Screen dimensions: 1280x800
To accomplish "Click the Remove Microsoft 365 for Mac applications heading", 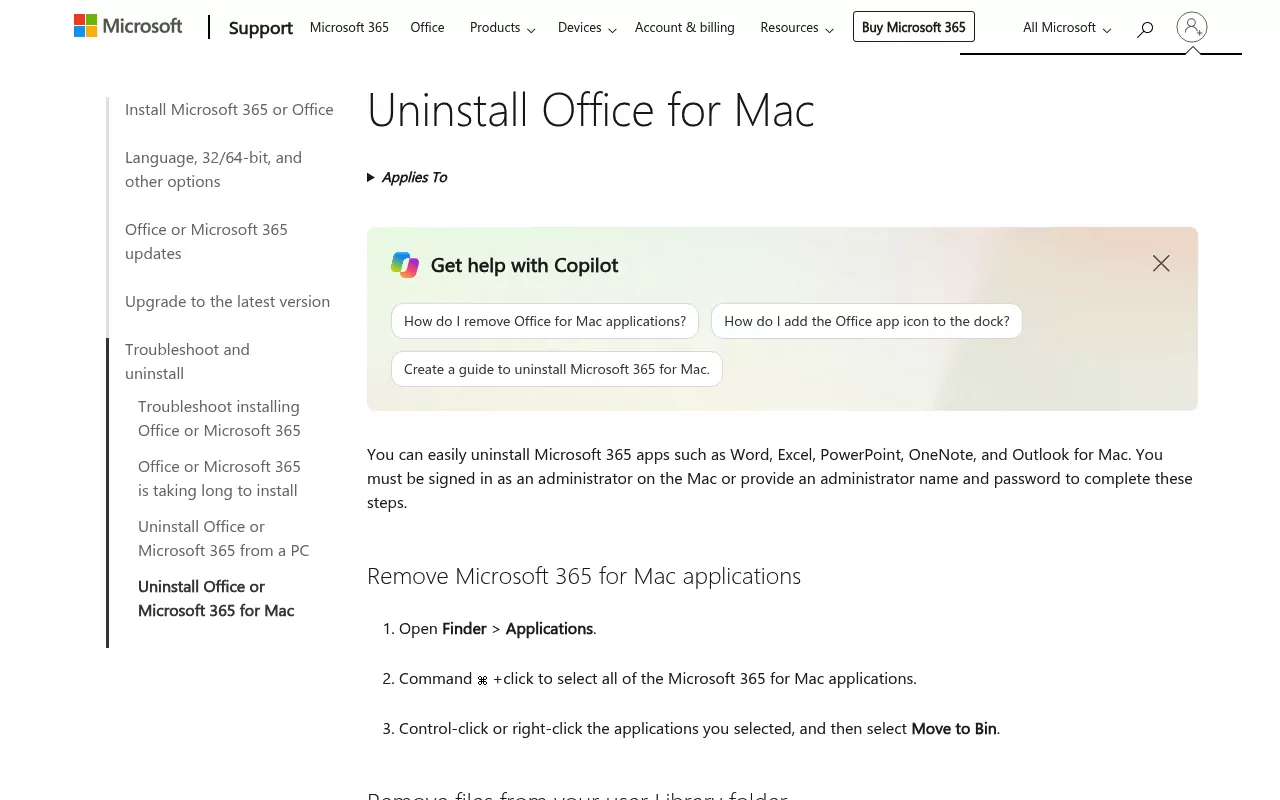I will click(x=584, y=576).
